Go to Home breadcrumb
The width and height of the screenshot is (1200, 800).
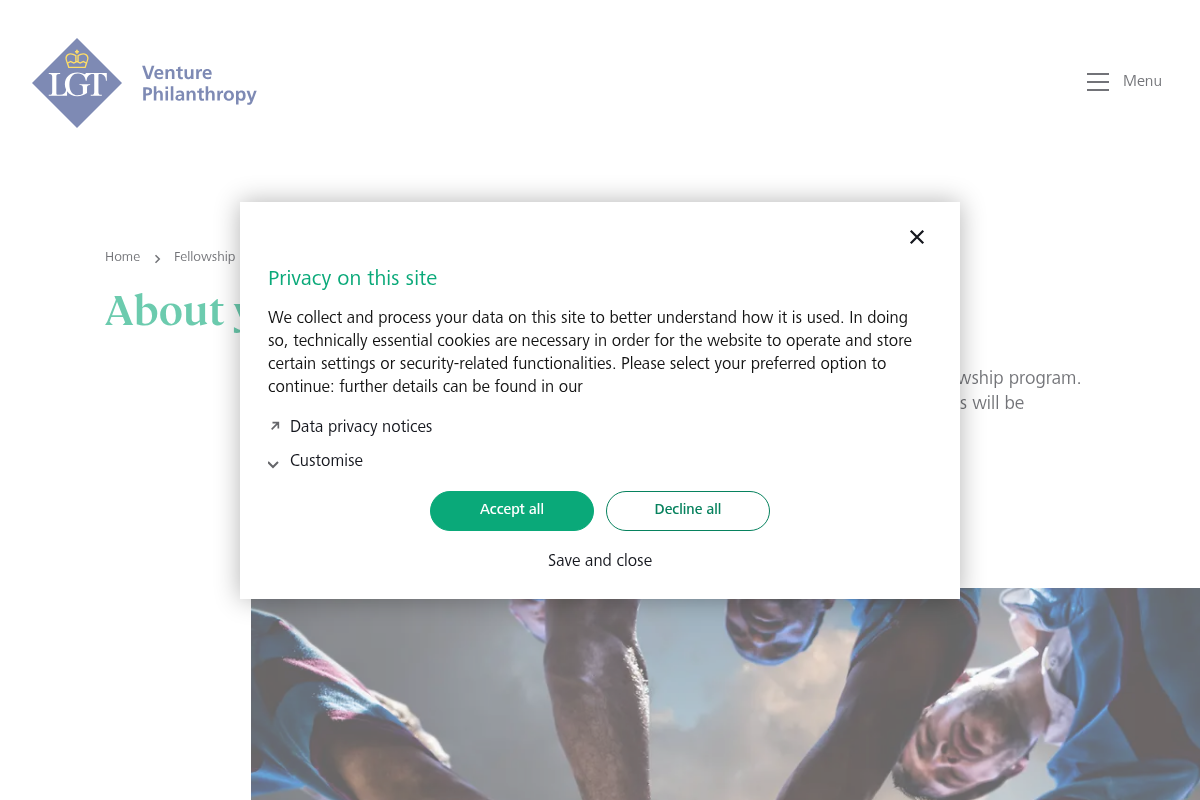[x=122, y=257]
